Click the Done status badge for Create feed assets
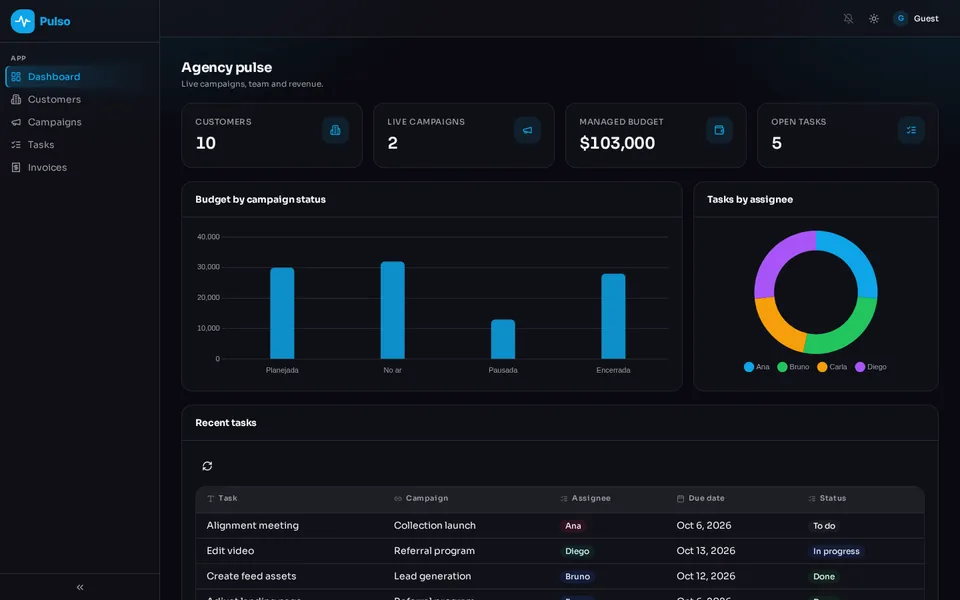Viewport: 960px width, 600px height. (x=823, y=577)
